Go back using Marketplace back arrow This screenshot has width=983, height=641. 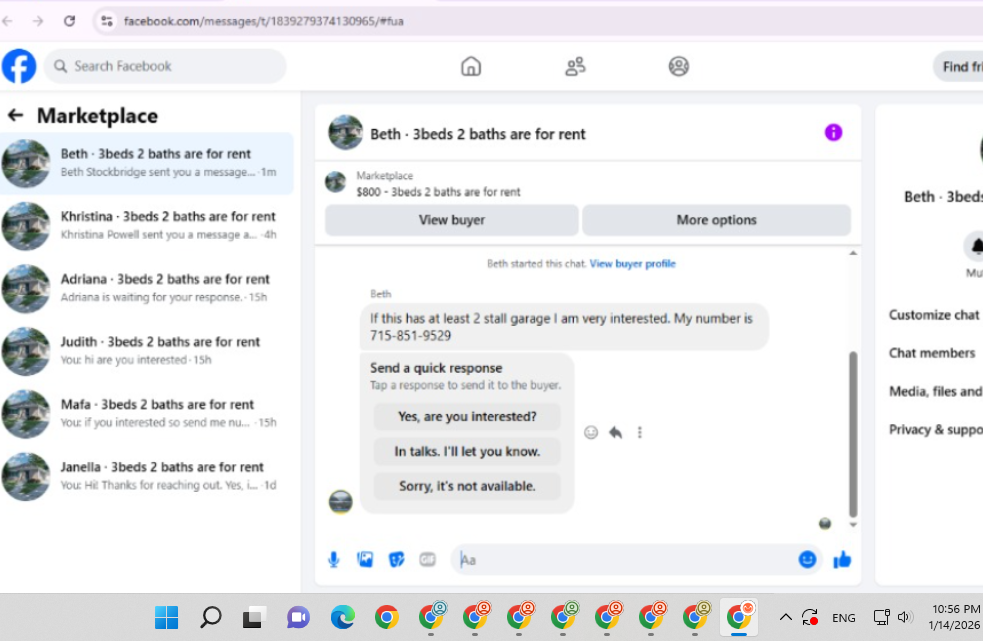click(x=15, y=115)
